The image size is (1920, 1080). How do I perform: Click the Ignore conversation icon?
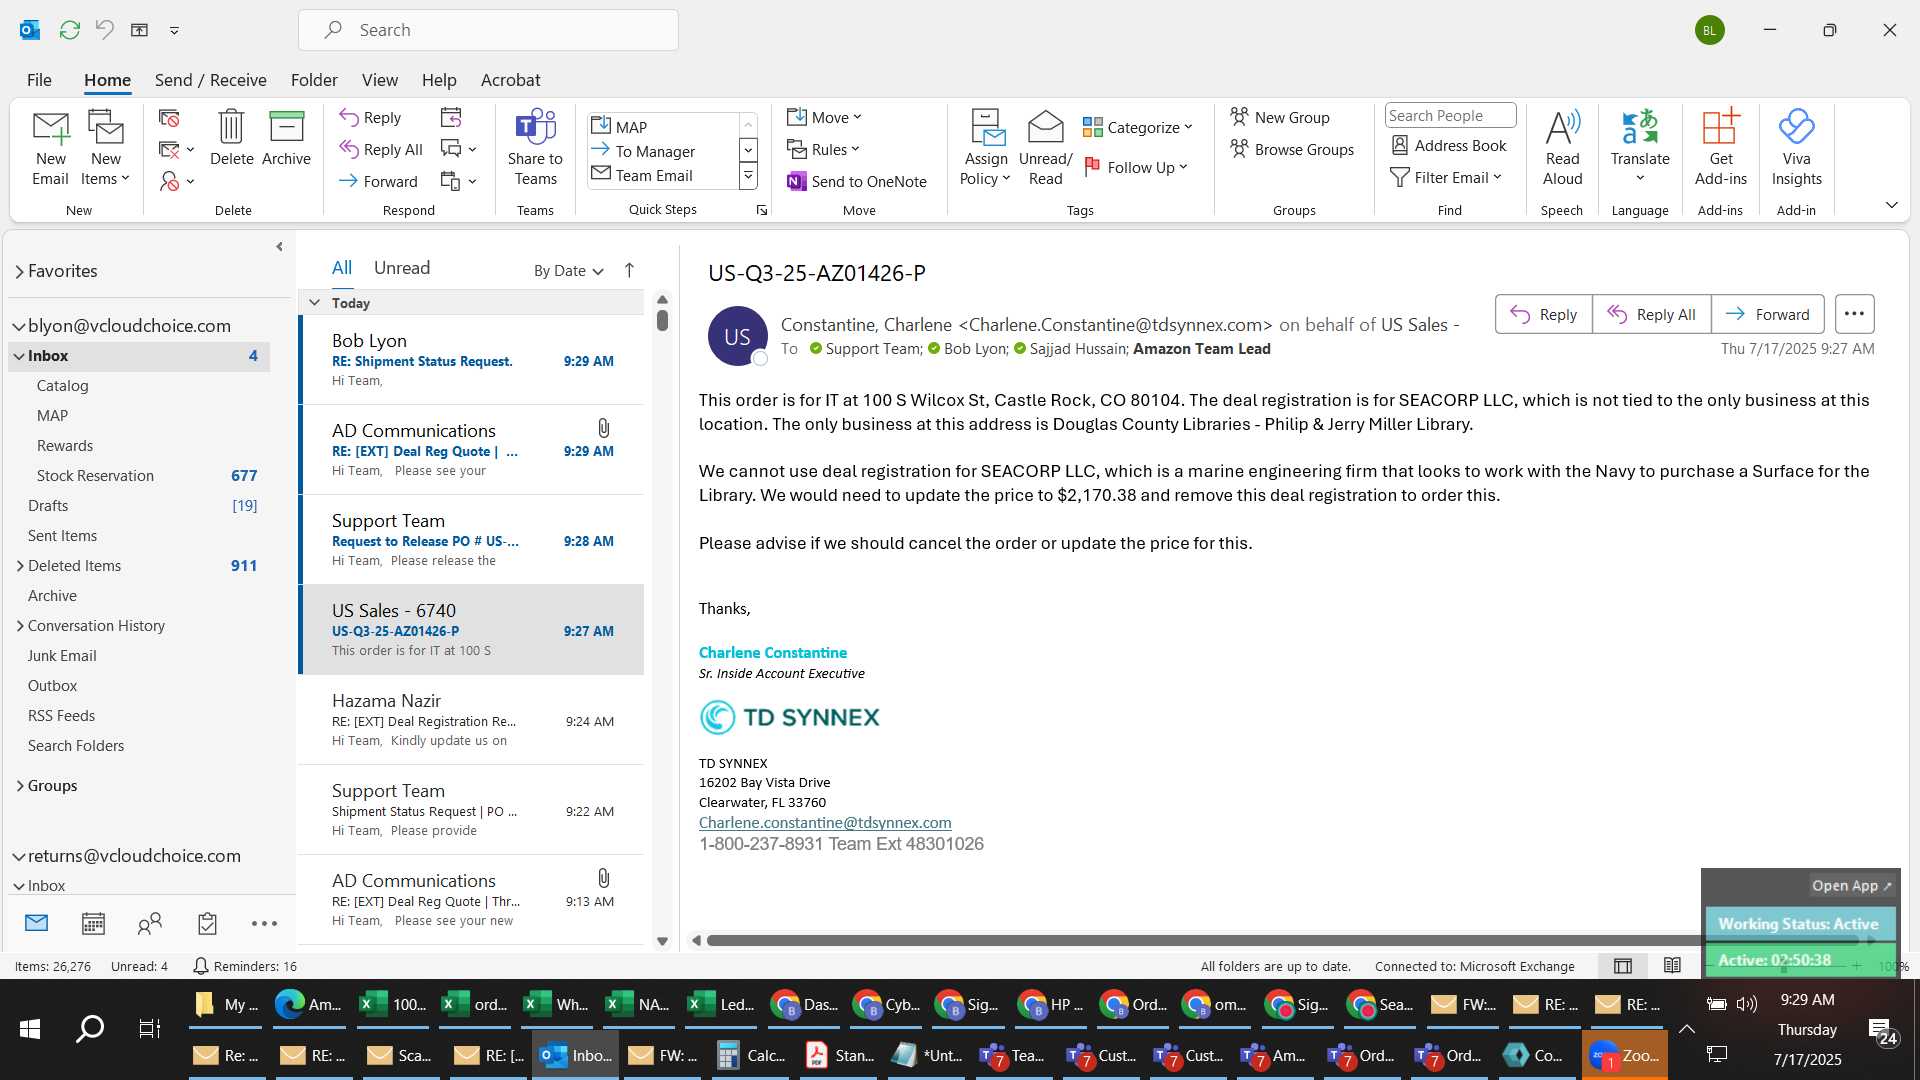click(x=169, y=118)
